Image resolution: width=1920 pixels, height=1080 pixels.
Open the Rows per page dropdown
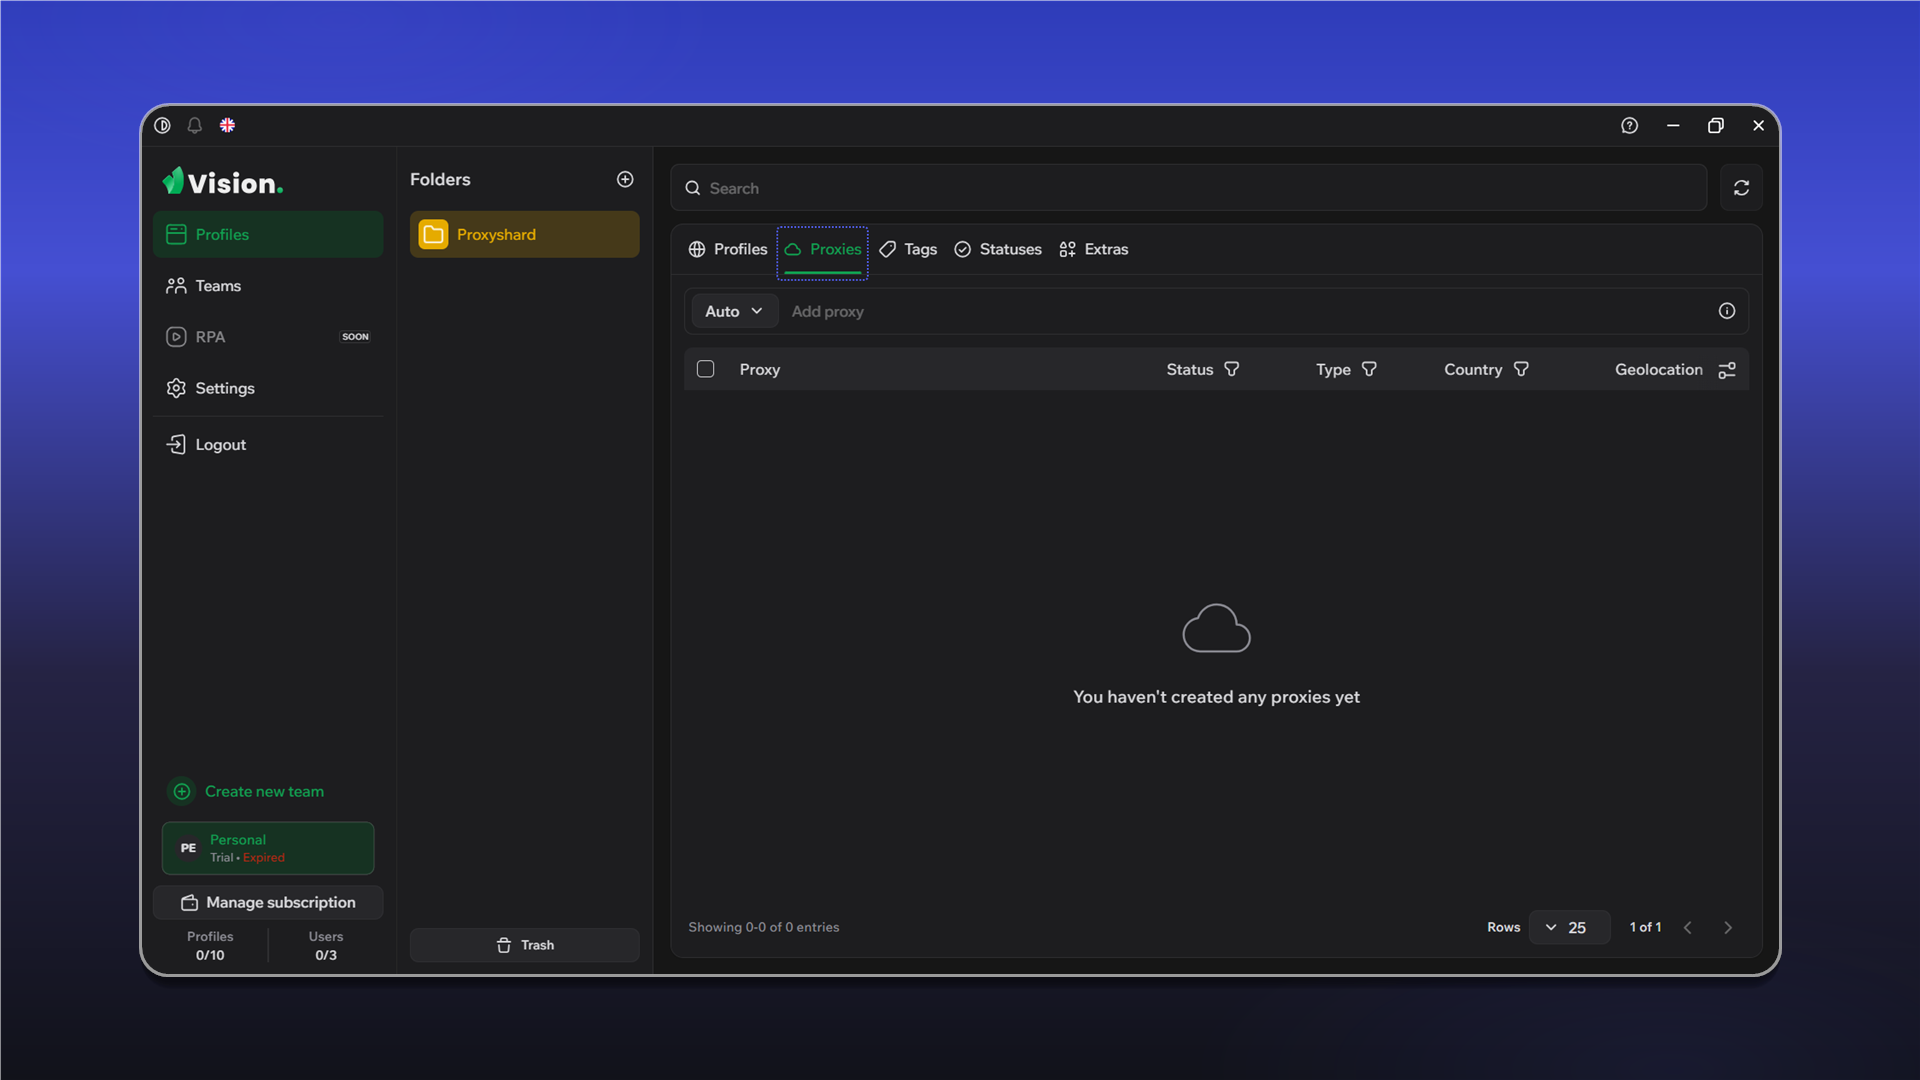[x=1569, y=928]
